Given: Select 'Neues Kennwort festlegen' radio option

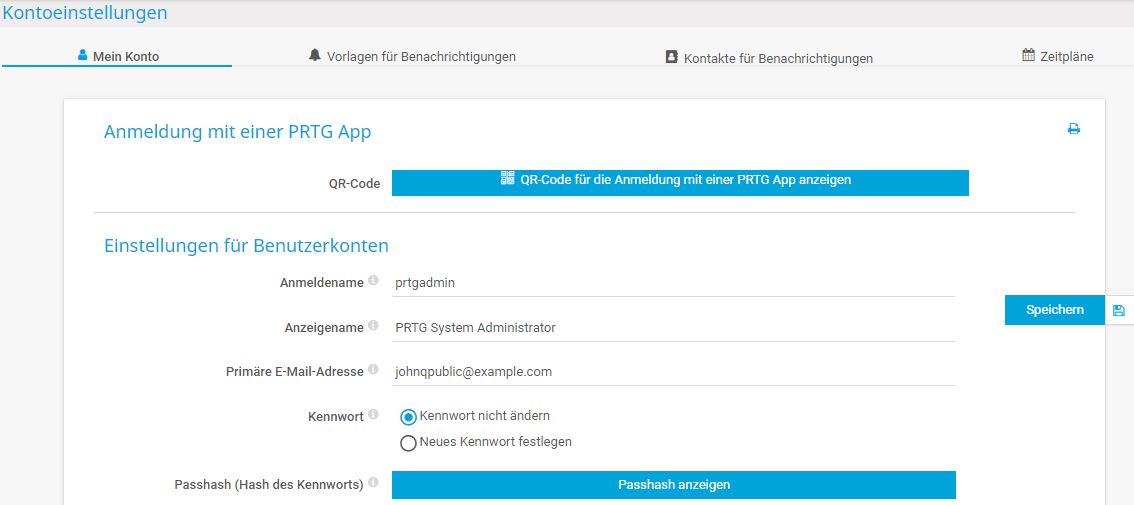Looking at the screenshot, I should pos(409,443).
